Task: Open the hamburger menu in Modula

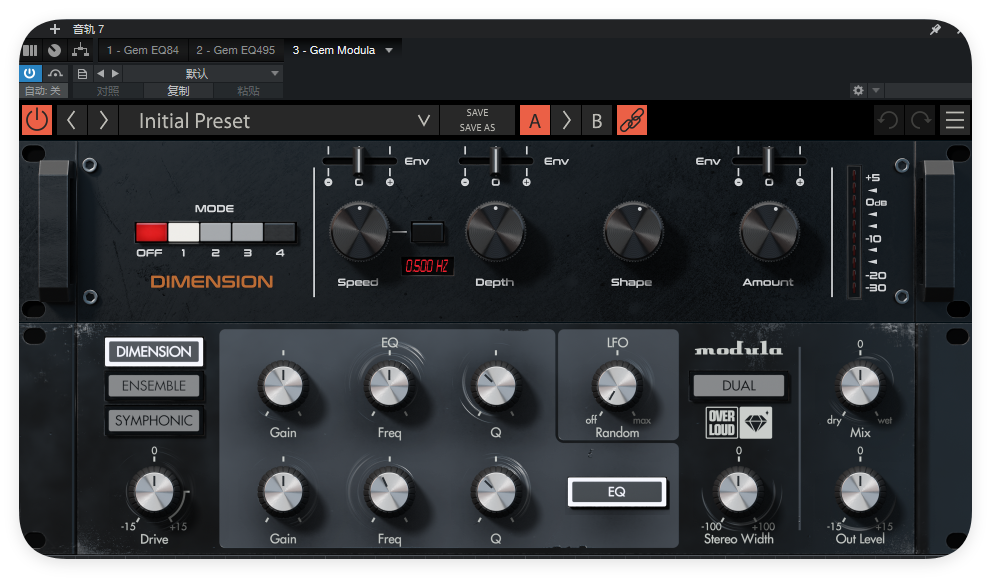Action: [954, 120]
